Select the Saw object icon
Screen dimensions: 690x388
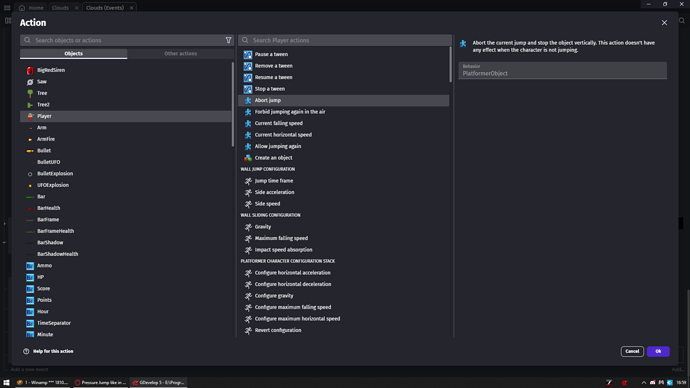click(x=30, y=82)
